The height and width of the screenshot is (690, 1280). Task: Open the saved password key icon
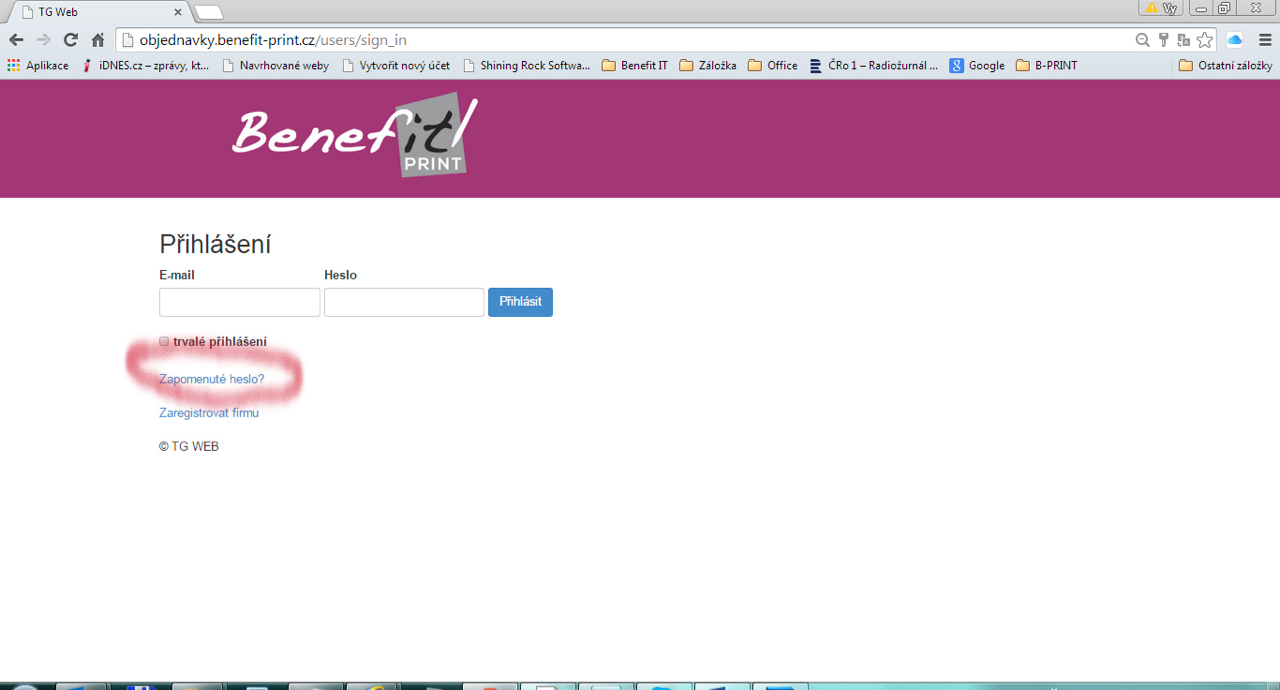[1163, 40]
